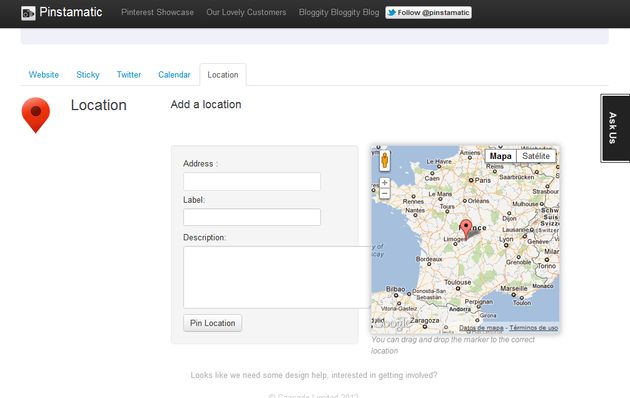Click Follow @pinstamatic button
Screen dimensions: 630x398
pos(428,12)
